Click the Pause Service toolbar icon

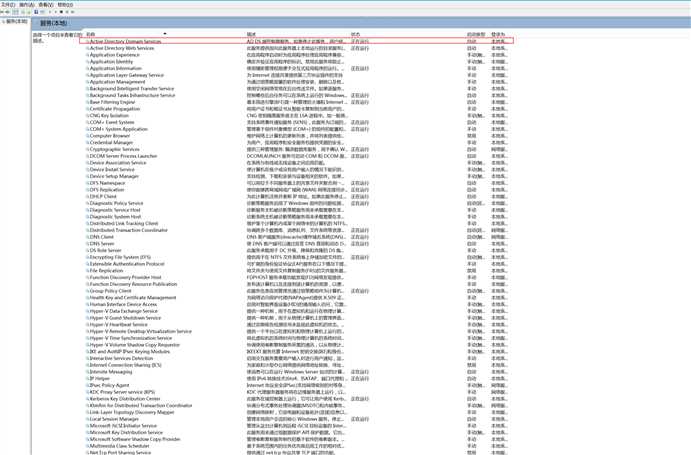click(x=67, y=12)
